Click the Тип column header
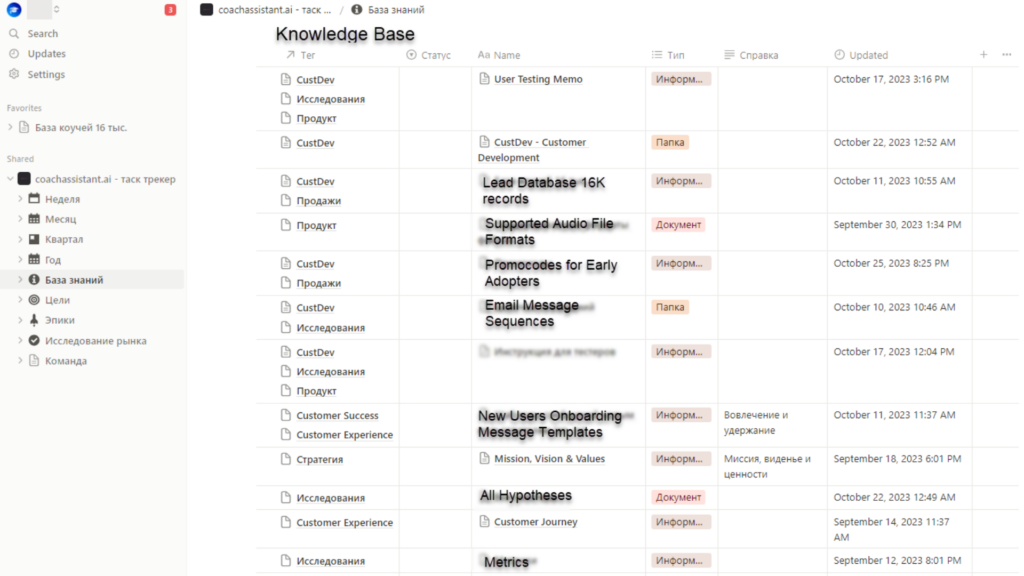This screenshot has height=576, width=1024. tap(668, 55)
